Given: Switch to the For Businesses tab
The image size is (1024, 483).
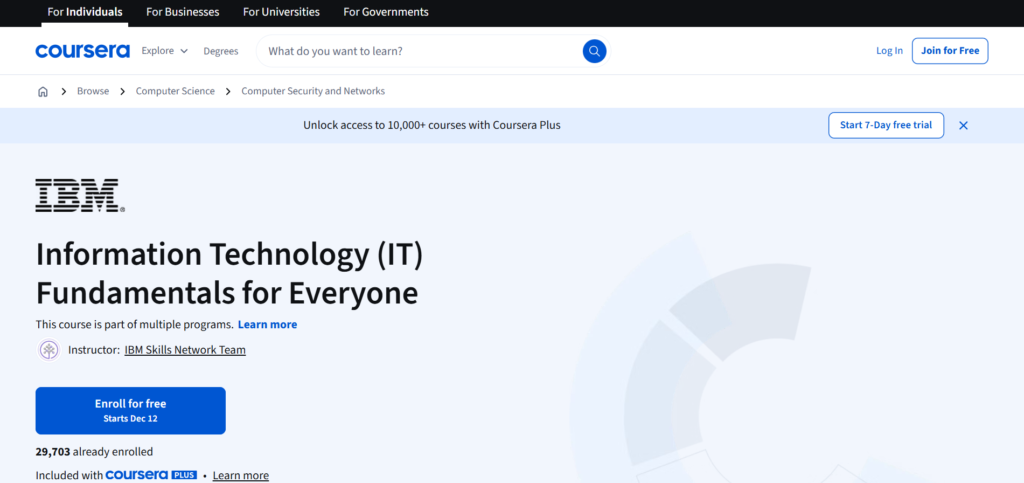Looking at the screenshot, I should click(183, 12).
